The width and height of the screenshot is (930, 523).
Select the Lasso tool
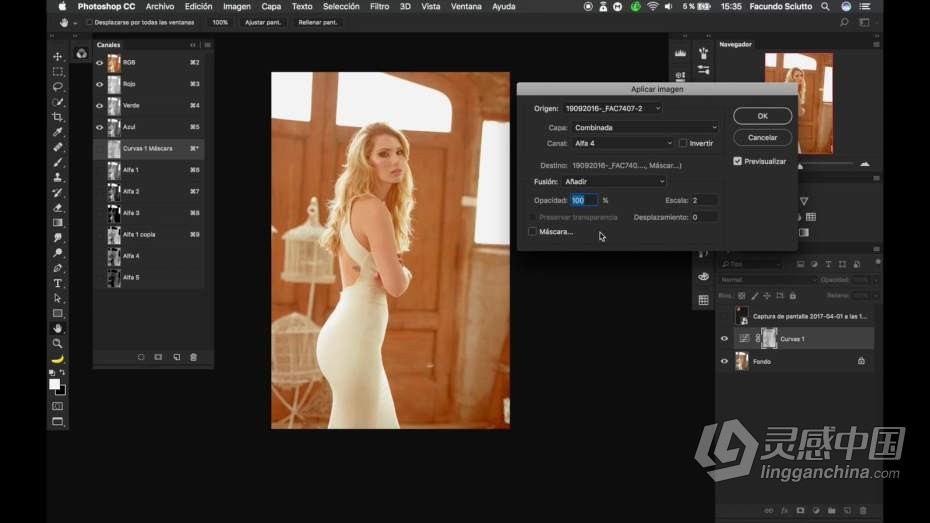pyautogui.click(x=58, y=87)
